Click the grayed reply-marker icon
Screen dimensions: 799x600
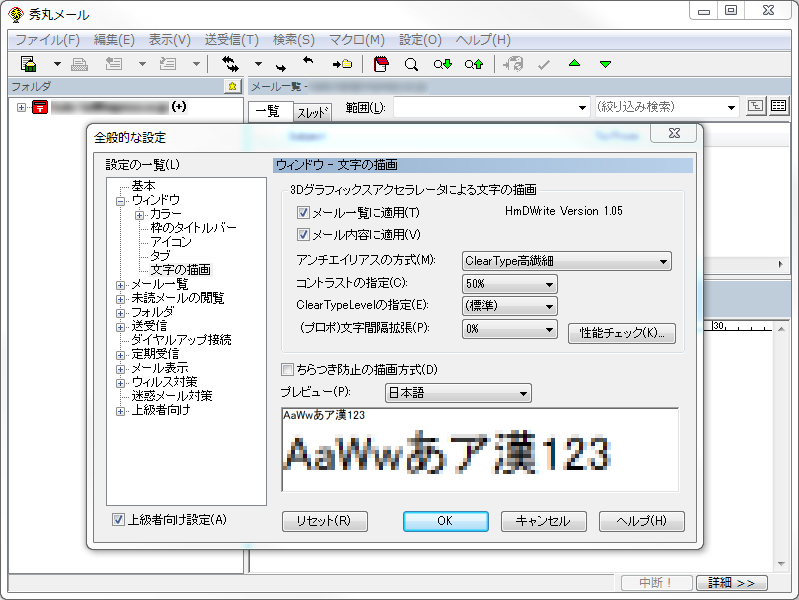(x=513, y=64)
